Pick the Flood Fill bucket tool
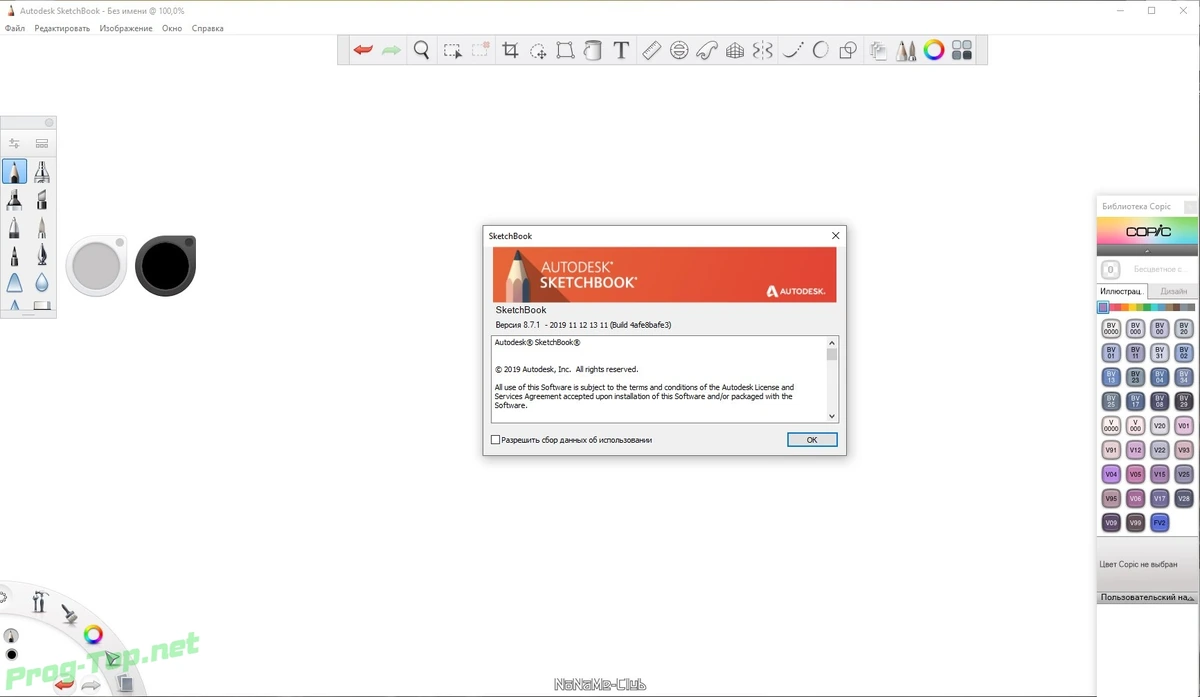 (x=592, y=50)
